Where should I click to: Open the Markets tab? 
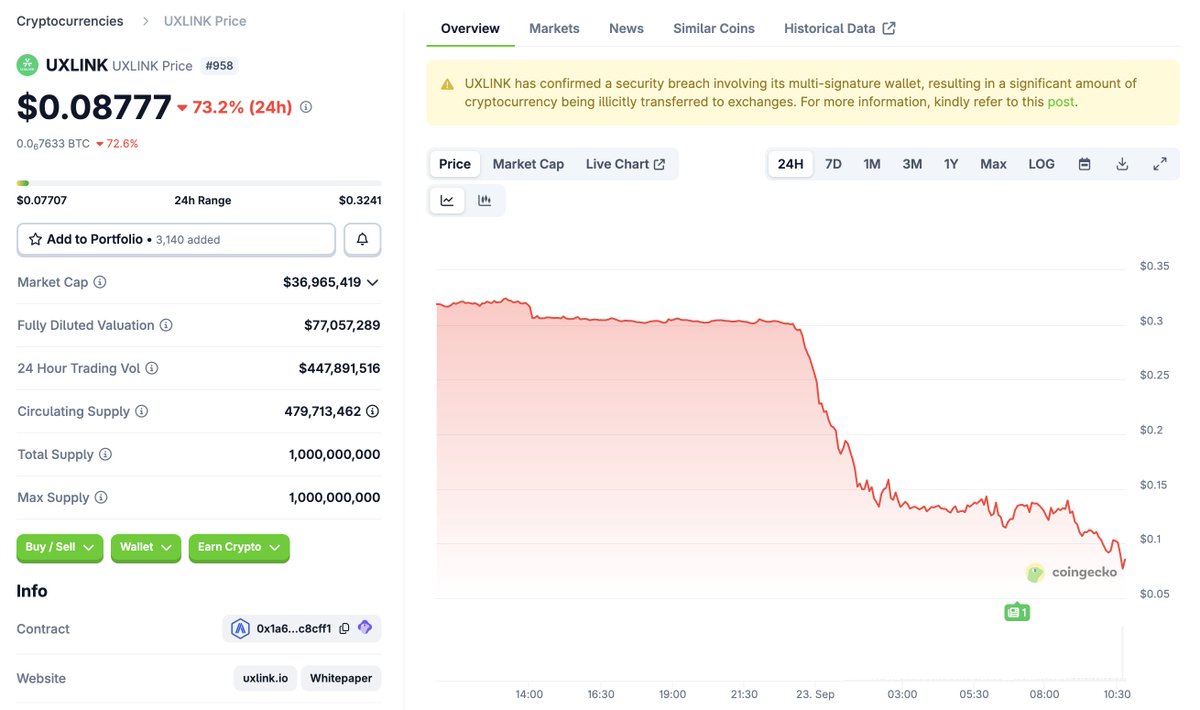click(x=554, y=28)
